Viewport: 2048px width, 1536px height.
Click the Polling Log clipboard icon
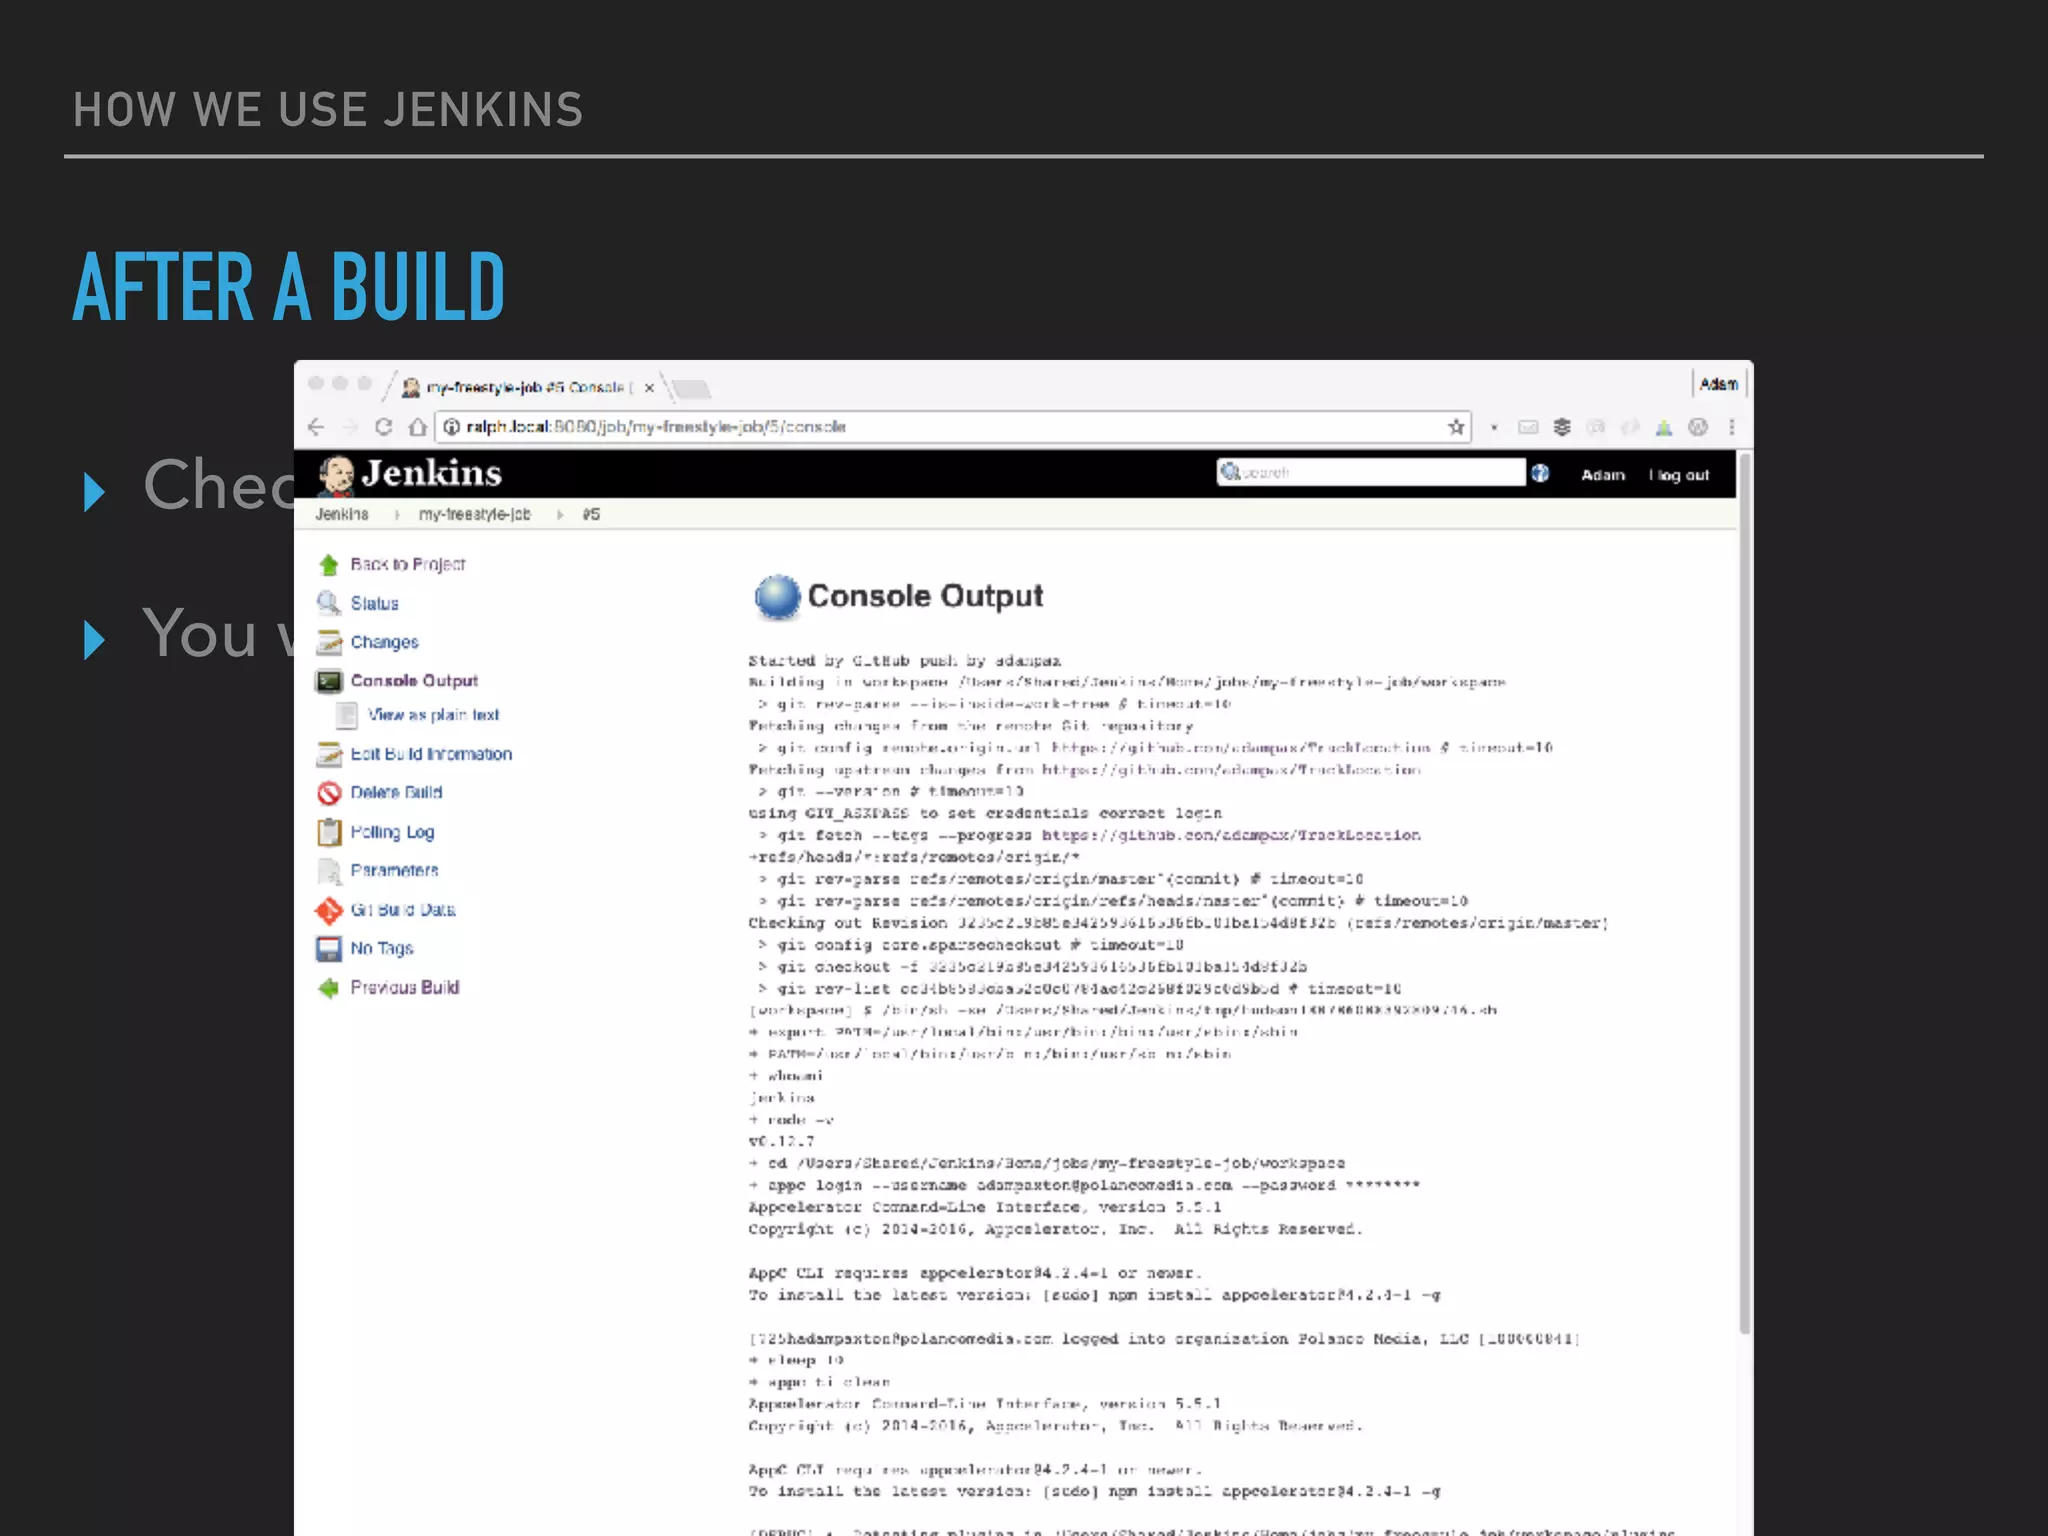pos(328,832)
